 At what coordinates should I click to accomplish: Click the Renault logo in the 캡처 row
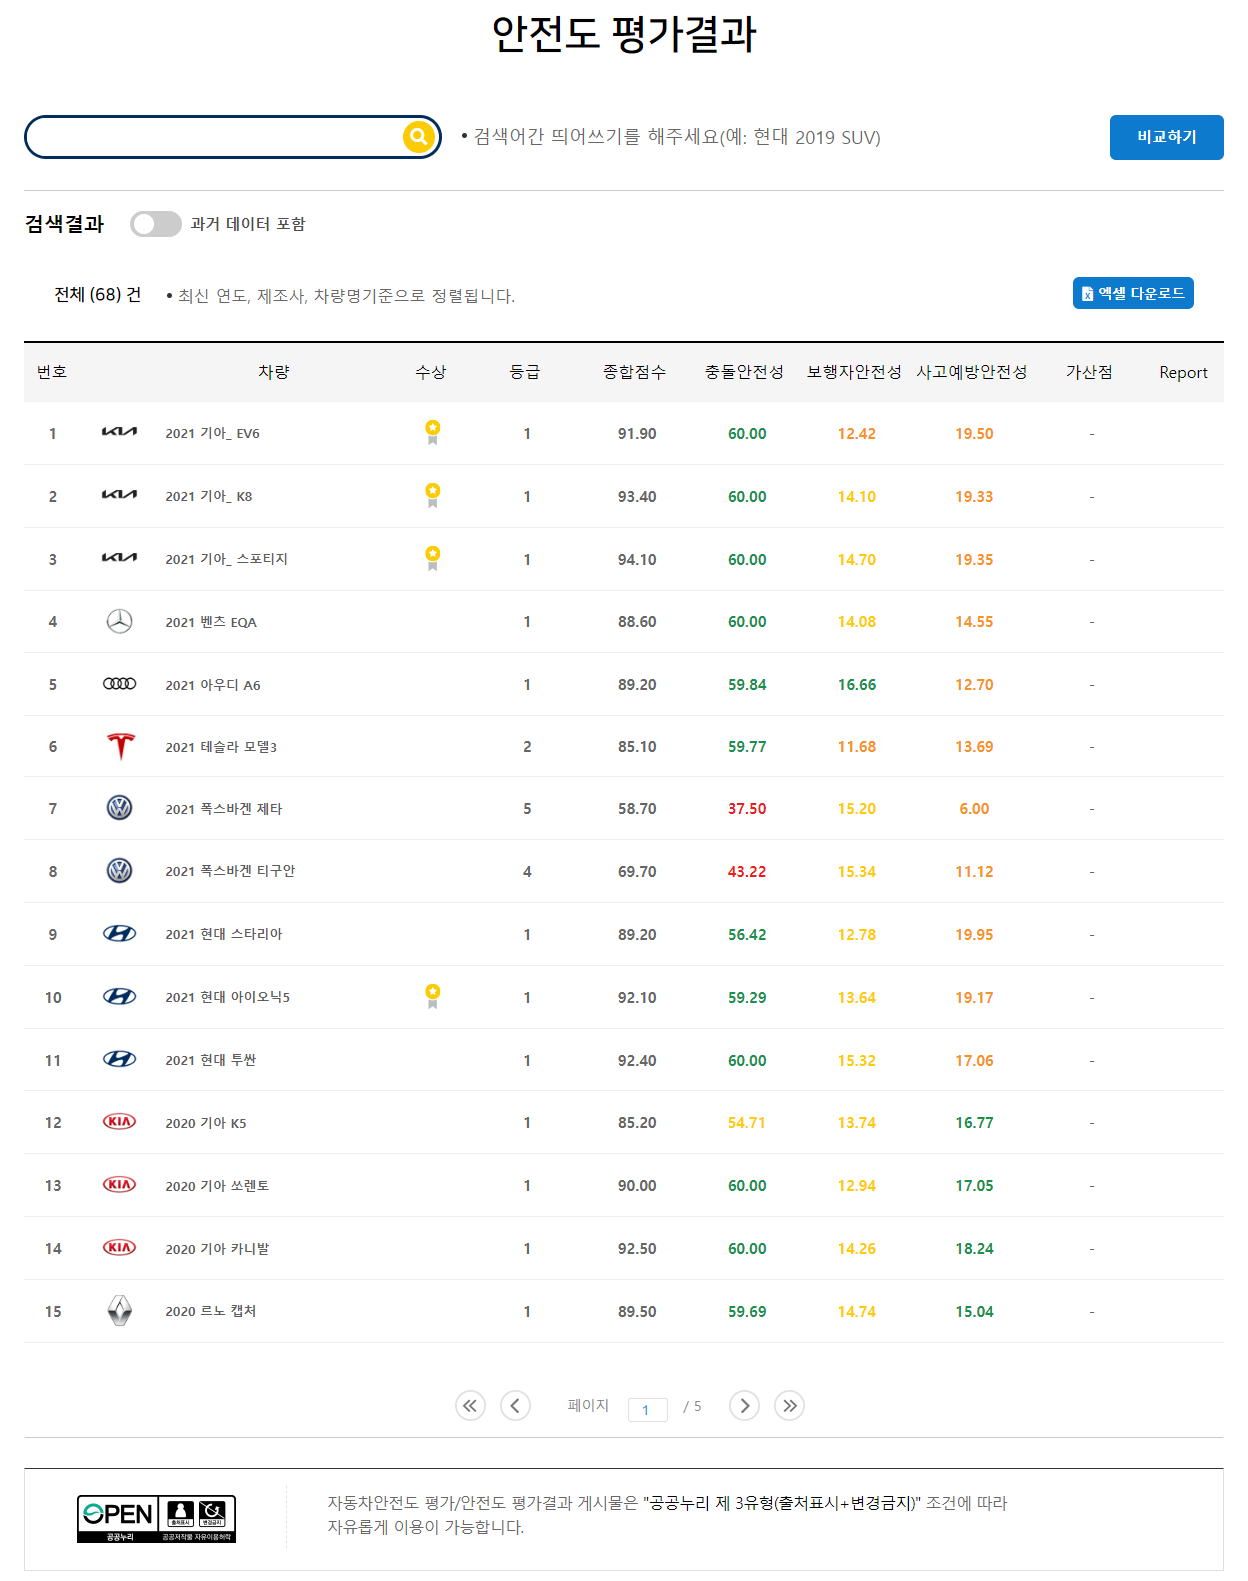(x=120, y=1310)
